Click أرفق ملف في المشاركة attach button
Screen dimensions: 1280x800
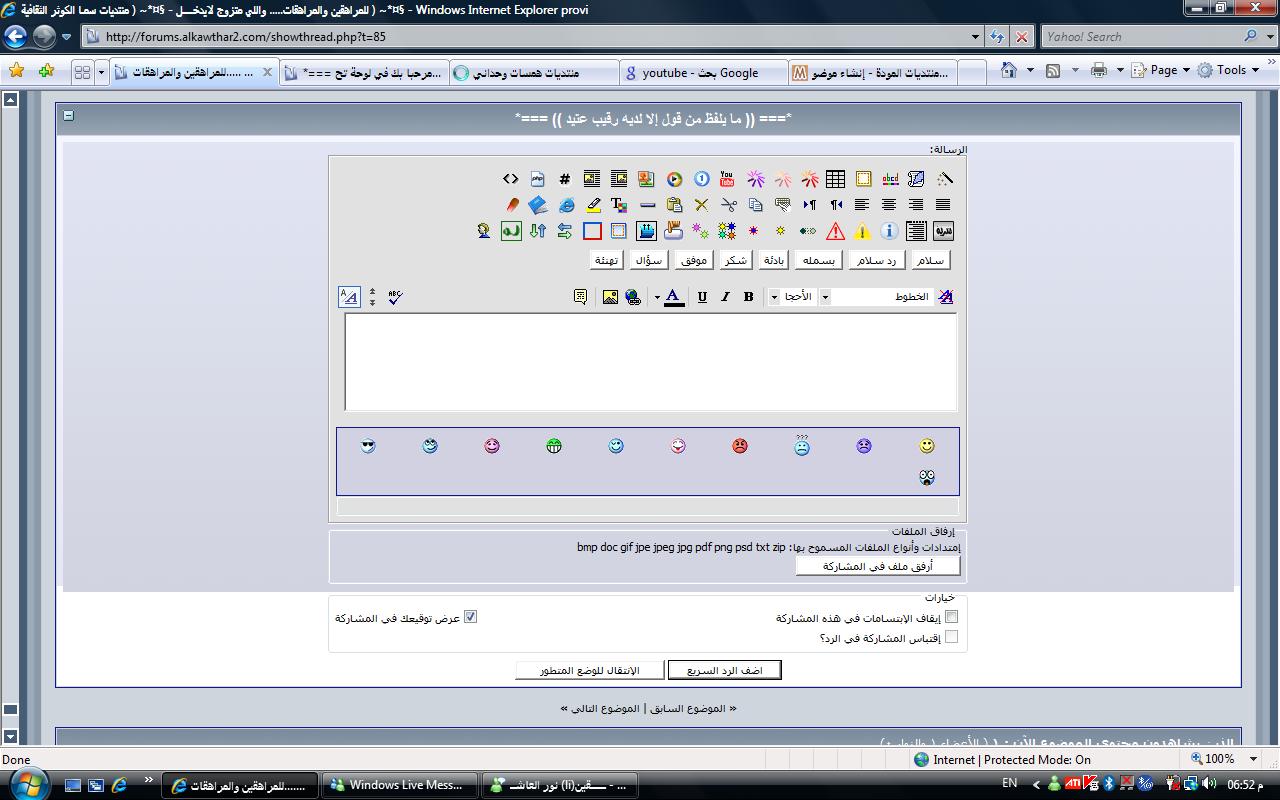point(877,566)
